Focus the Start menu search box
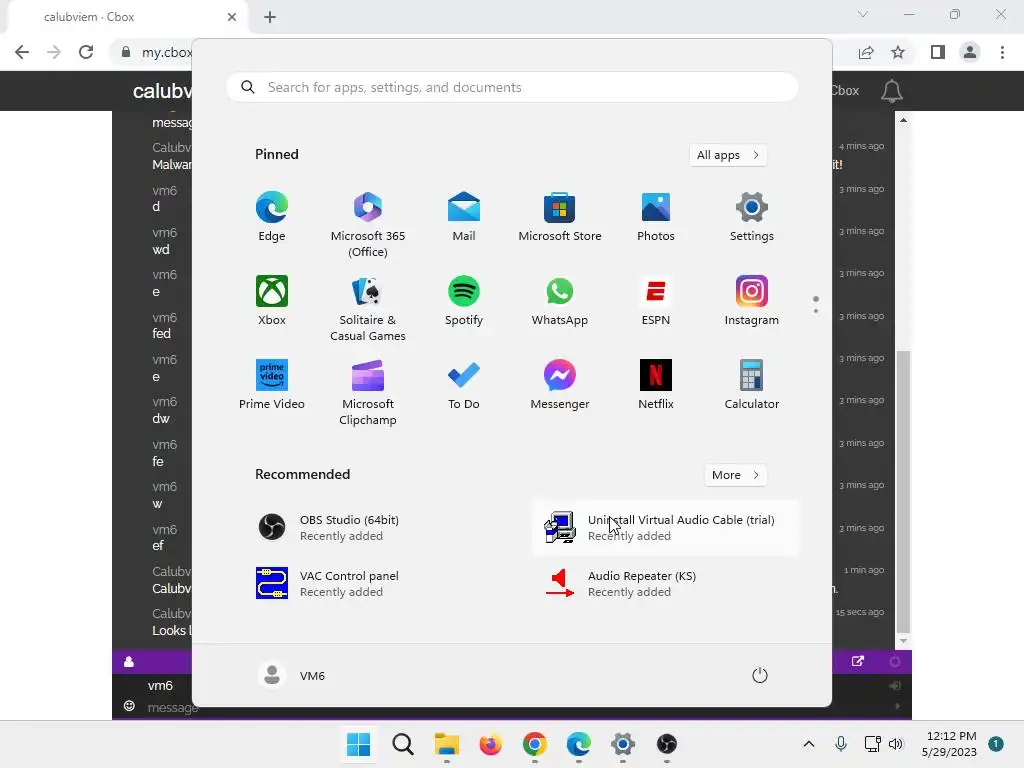 coord(512,88)
